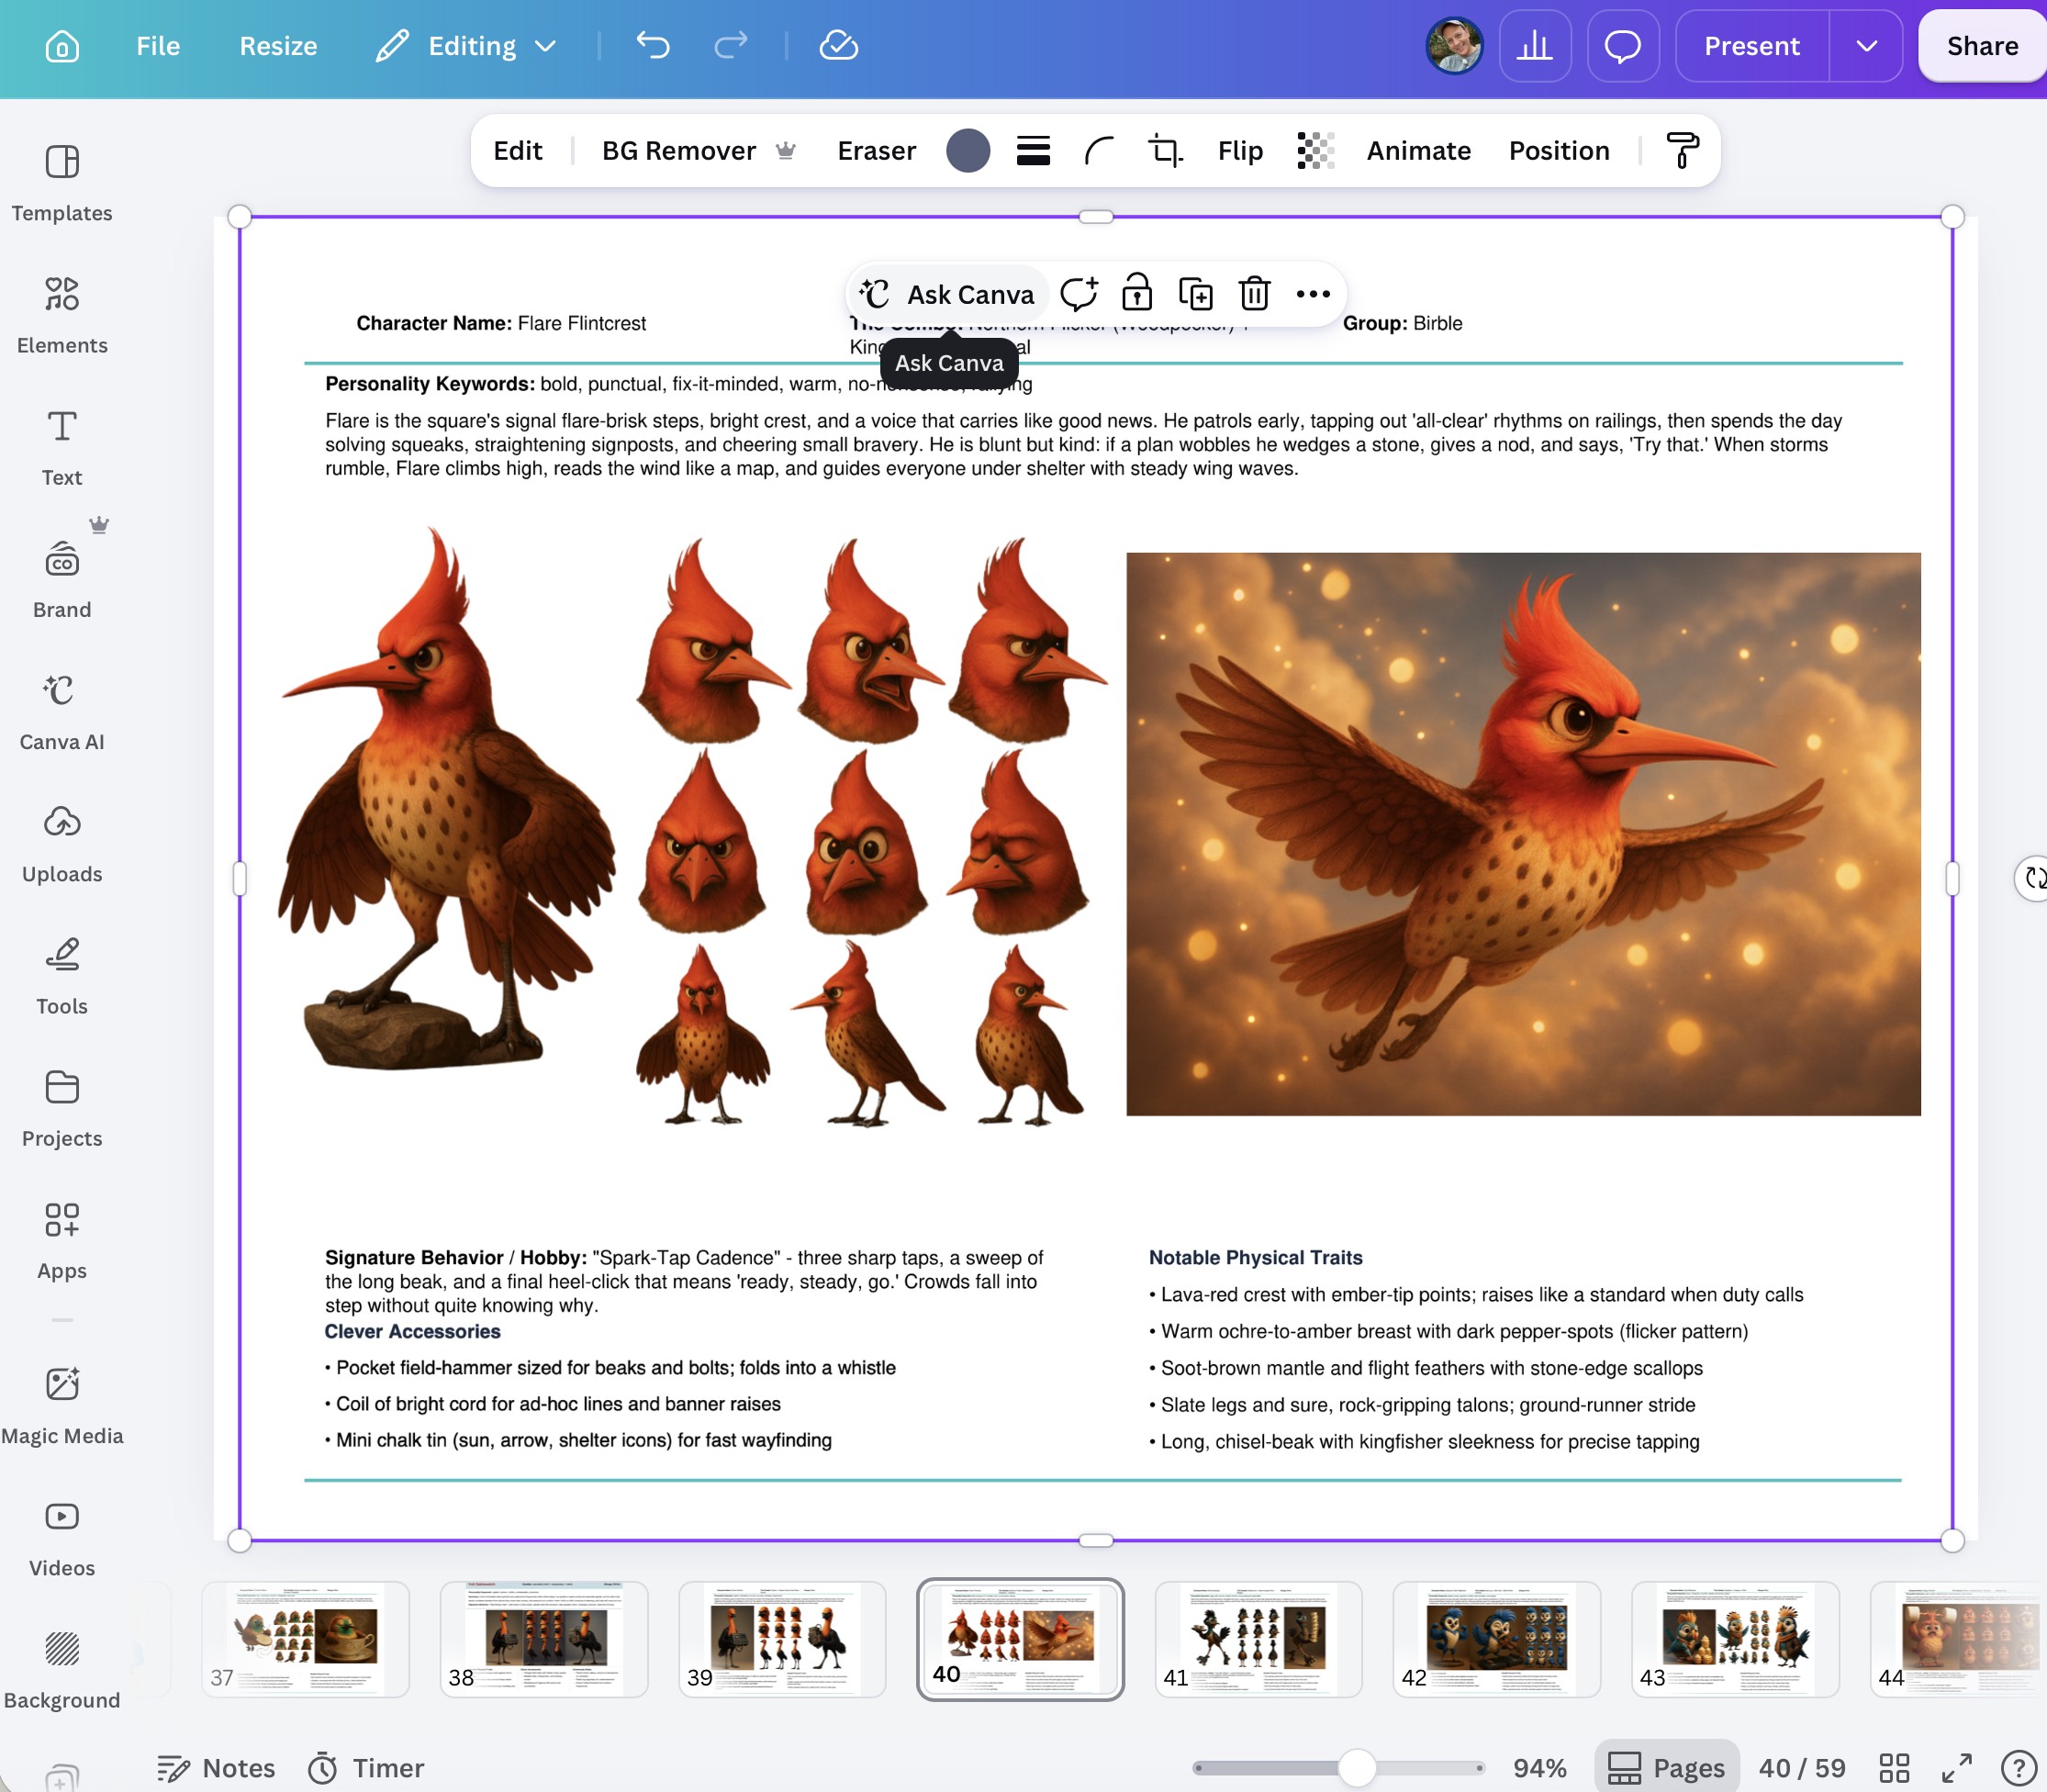Open the analytics insights chart icon
The width and height of the screenshot is (2047, 1792).
click(1535, 46)
